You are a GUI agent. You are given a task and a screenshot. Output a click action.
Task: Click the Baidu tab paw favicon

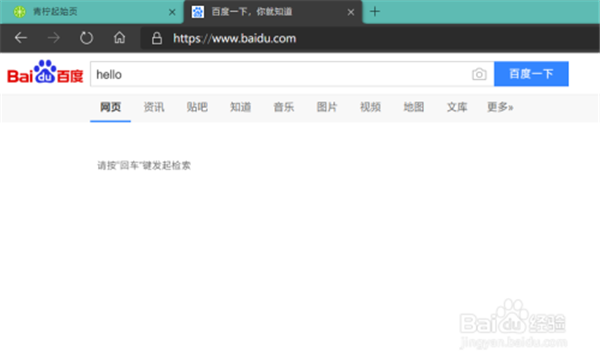pos(197,12)
